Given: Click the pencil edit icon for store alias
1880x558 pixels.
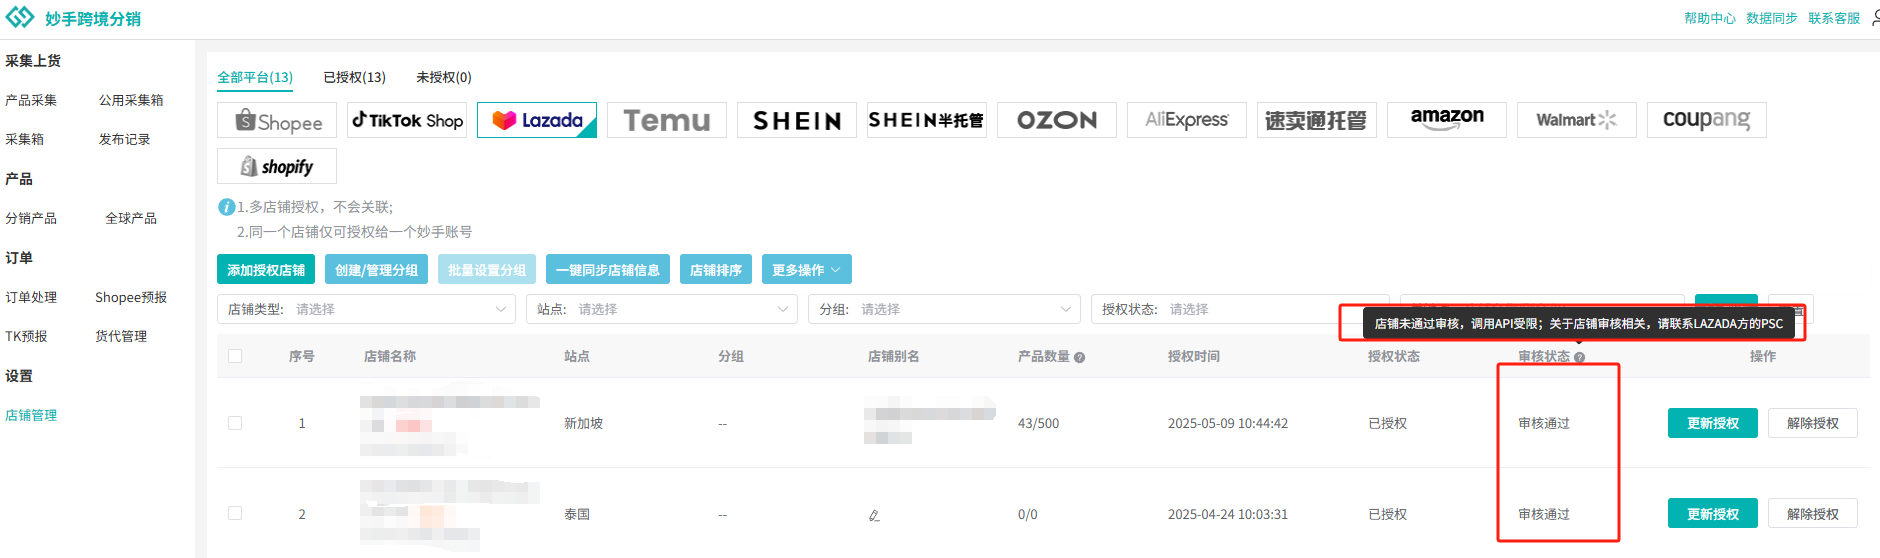Looking at the screenshot, I should [874, 515].
